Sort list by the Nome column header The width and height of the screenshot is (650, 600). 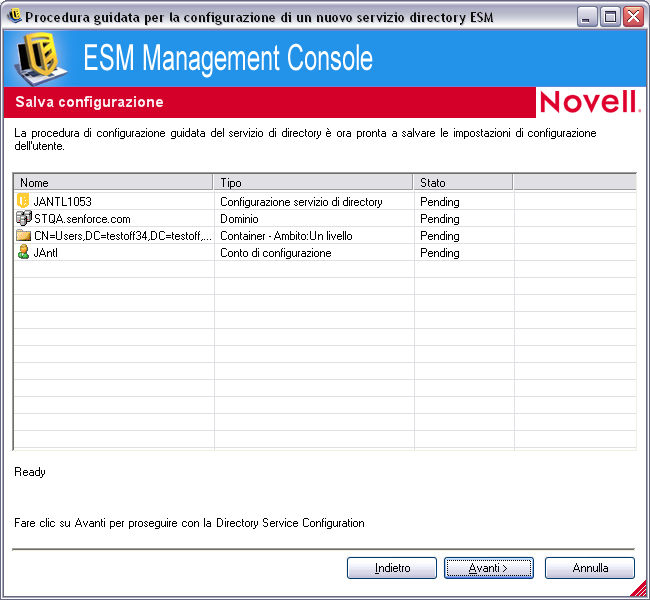tap(114, 183)
